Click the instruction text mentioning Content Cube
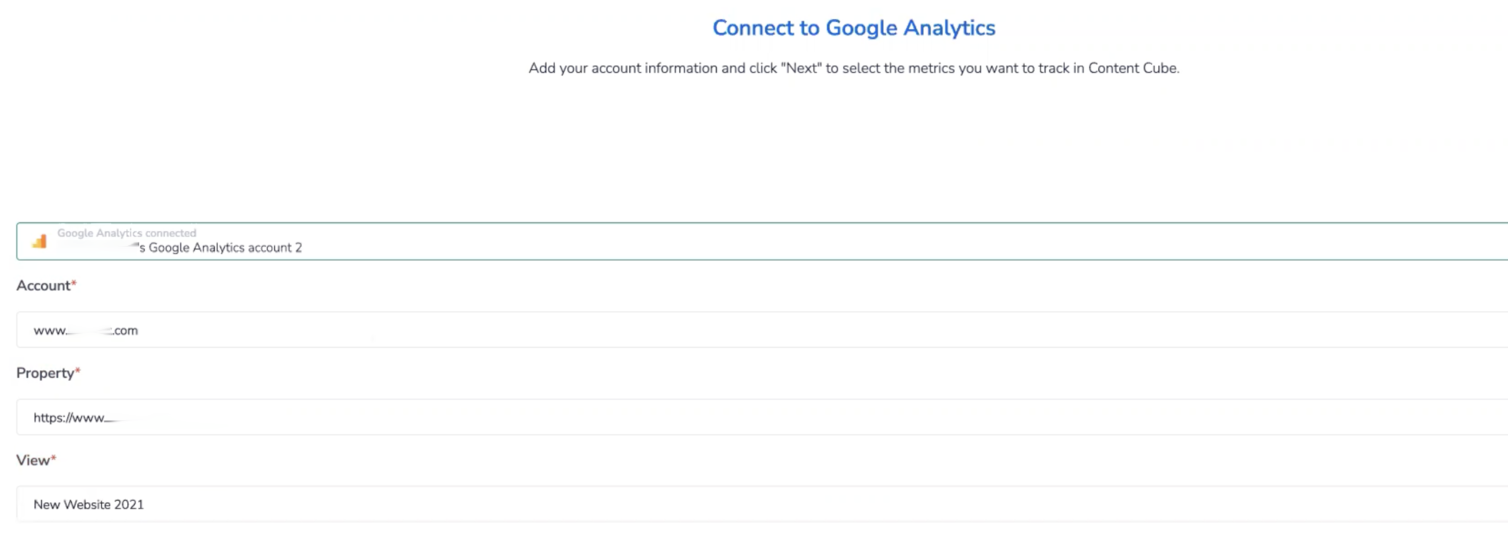Viewport: 1508px width, 538px height. tap(853, 69)
